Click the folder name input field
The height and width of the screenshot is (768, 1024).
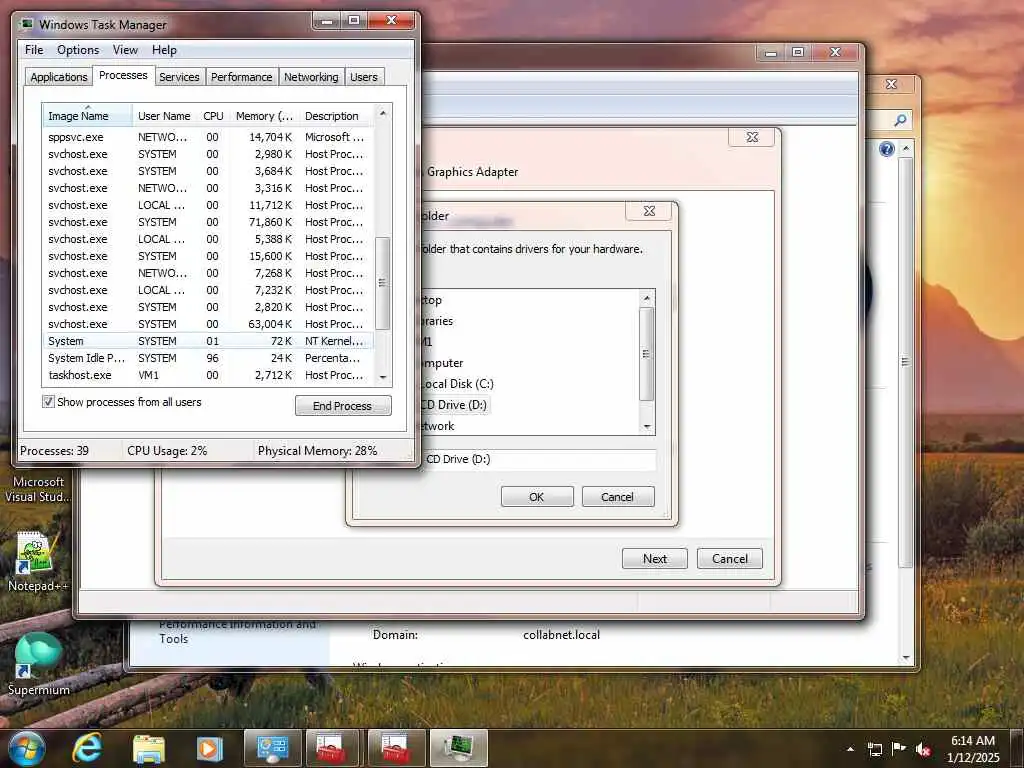pyautogui.click(x=539, y=459)
